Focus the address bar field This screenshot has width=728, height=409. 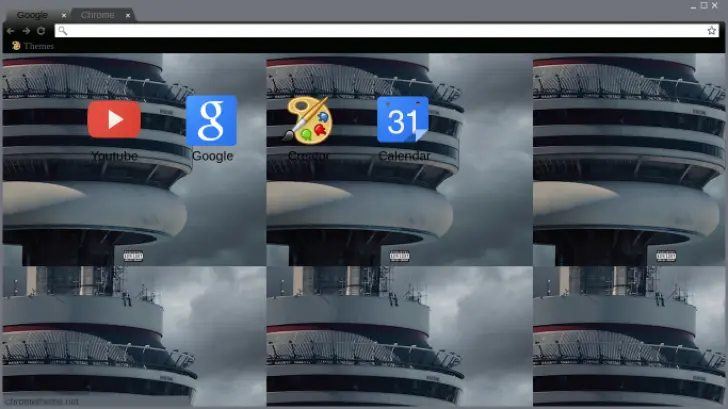(x=380, y=31)
